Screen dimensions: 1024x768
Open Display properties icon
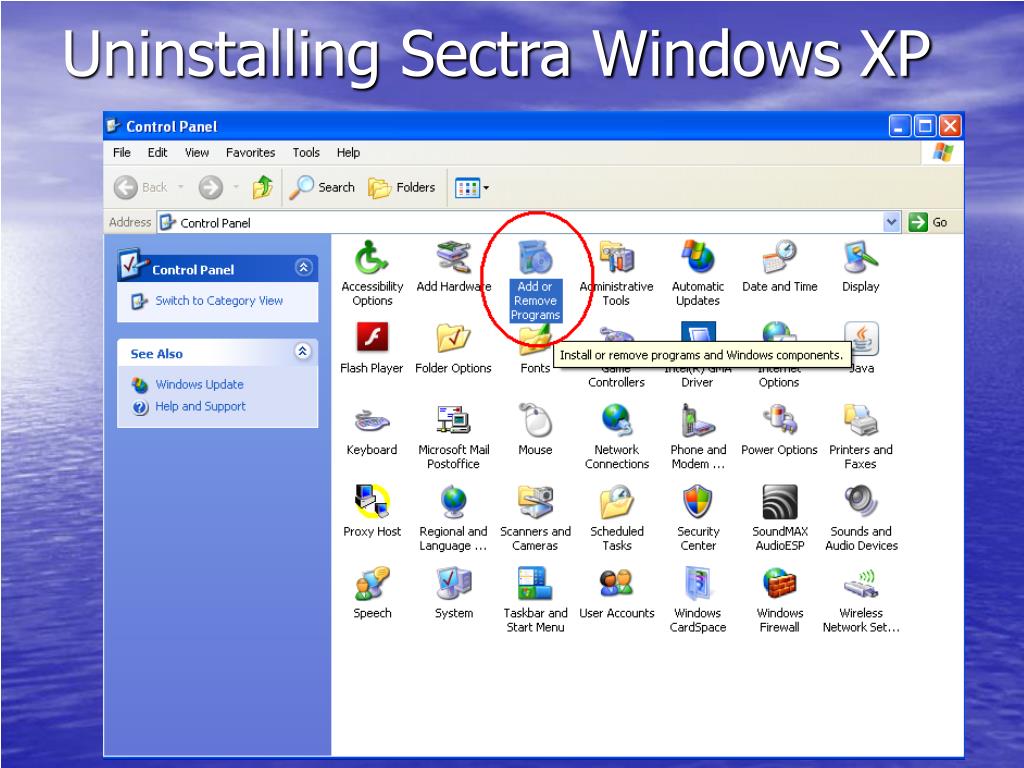coord(860,258)
